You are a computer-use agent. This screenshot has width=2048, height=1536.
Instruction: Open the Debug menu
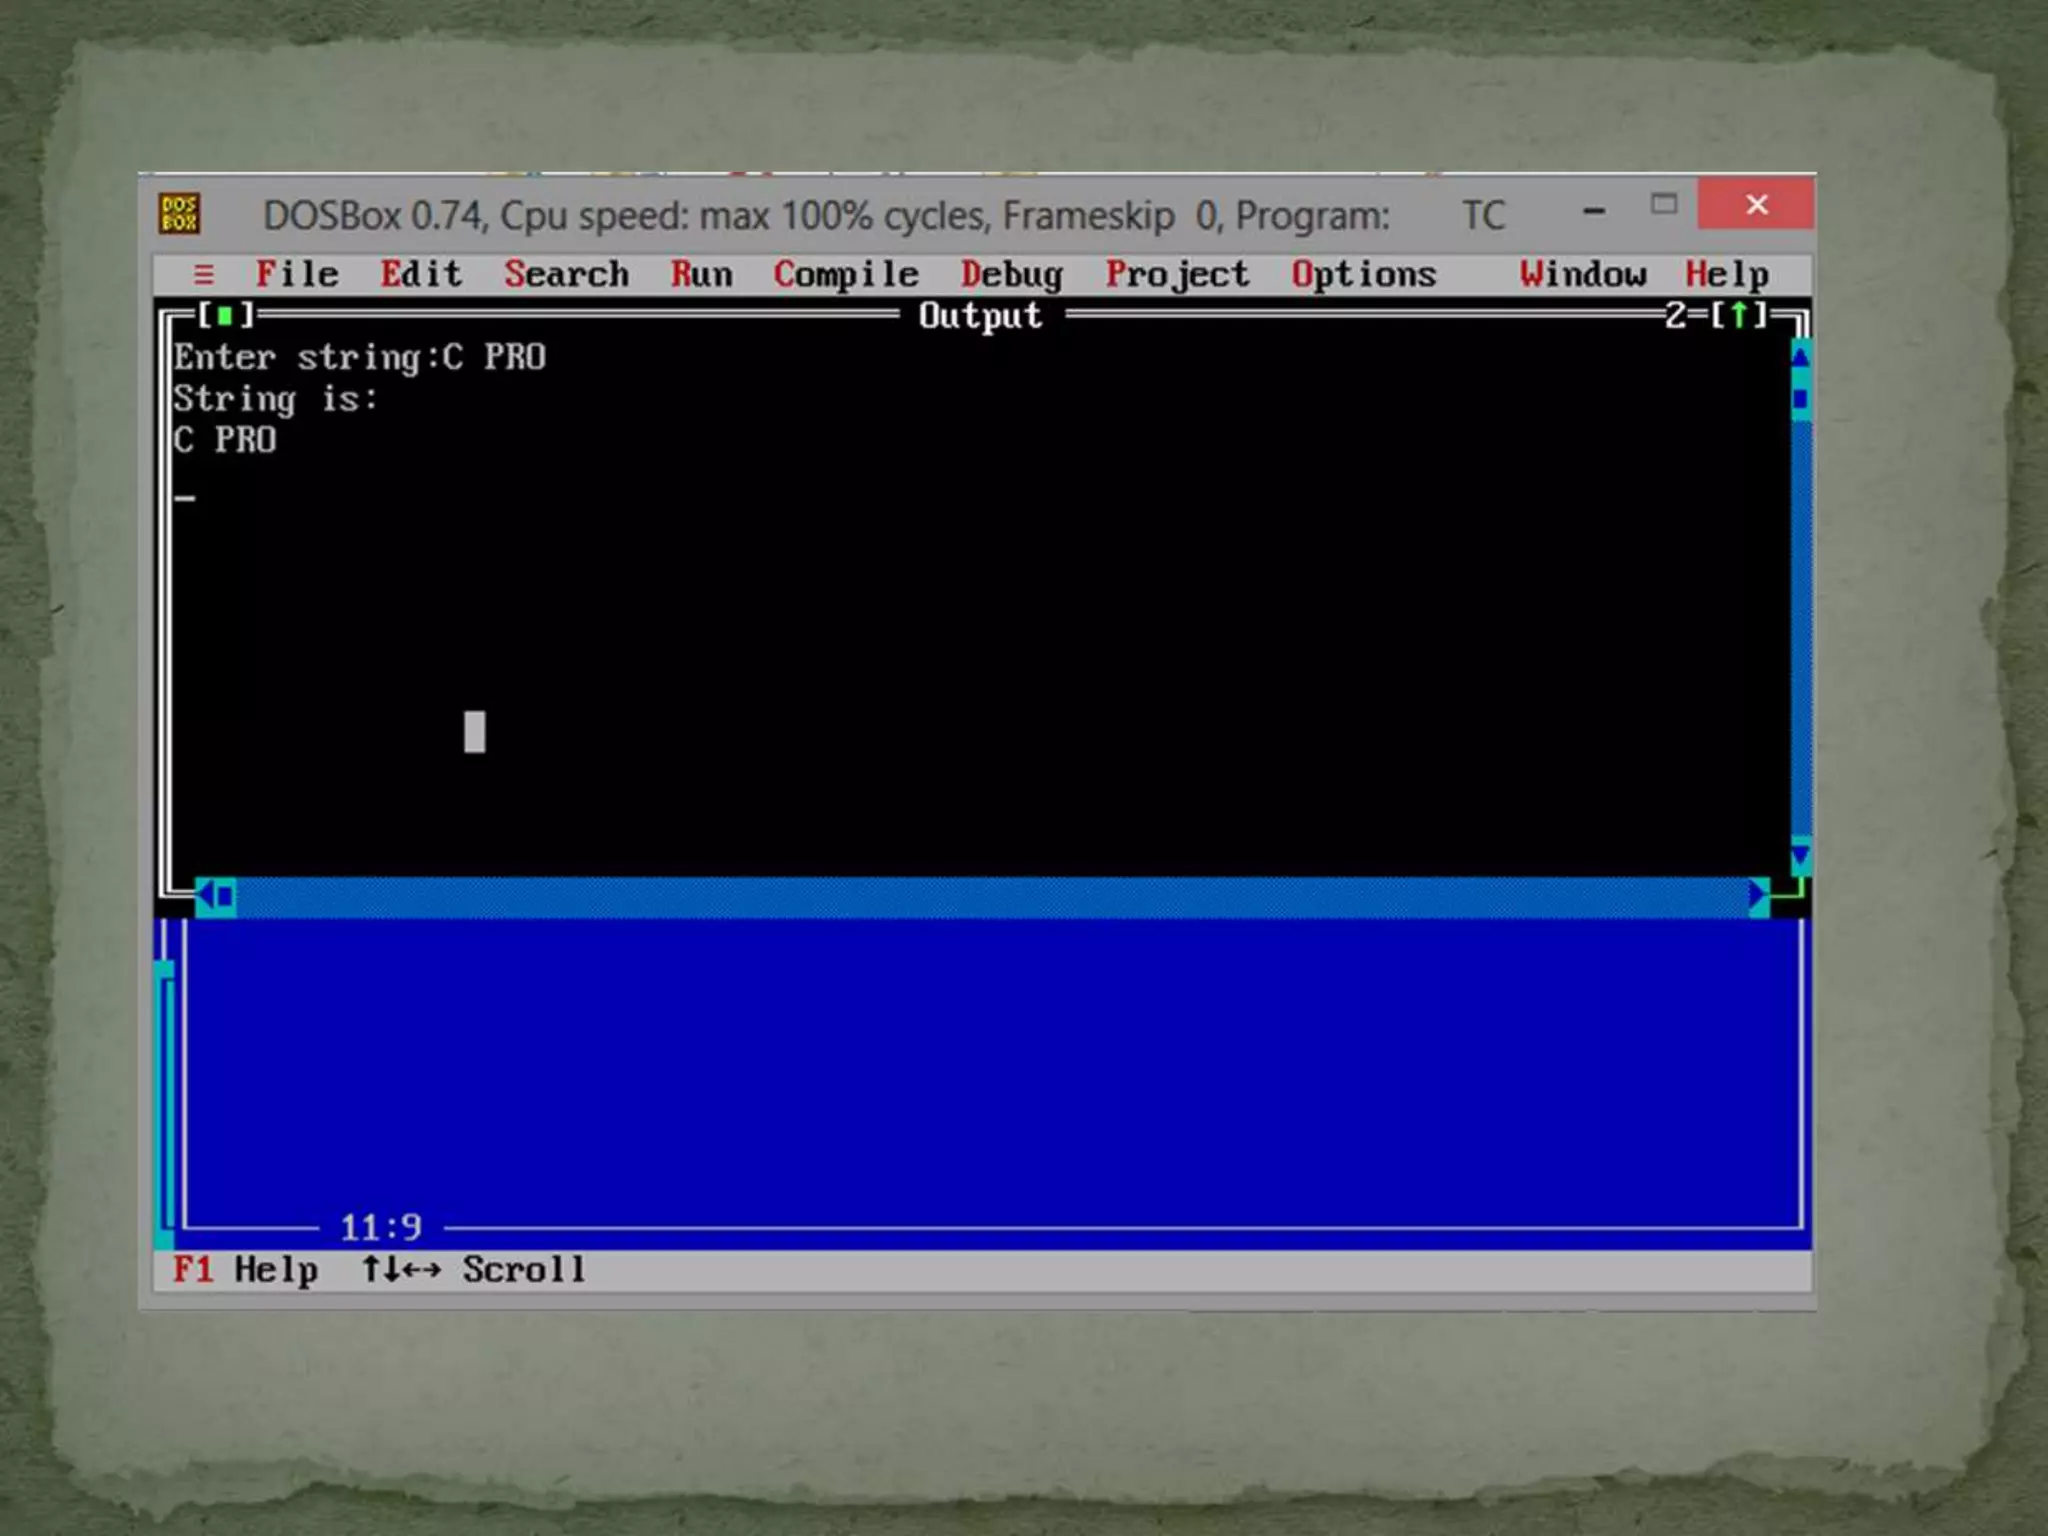(x=1011, y=274)
